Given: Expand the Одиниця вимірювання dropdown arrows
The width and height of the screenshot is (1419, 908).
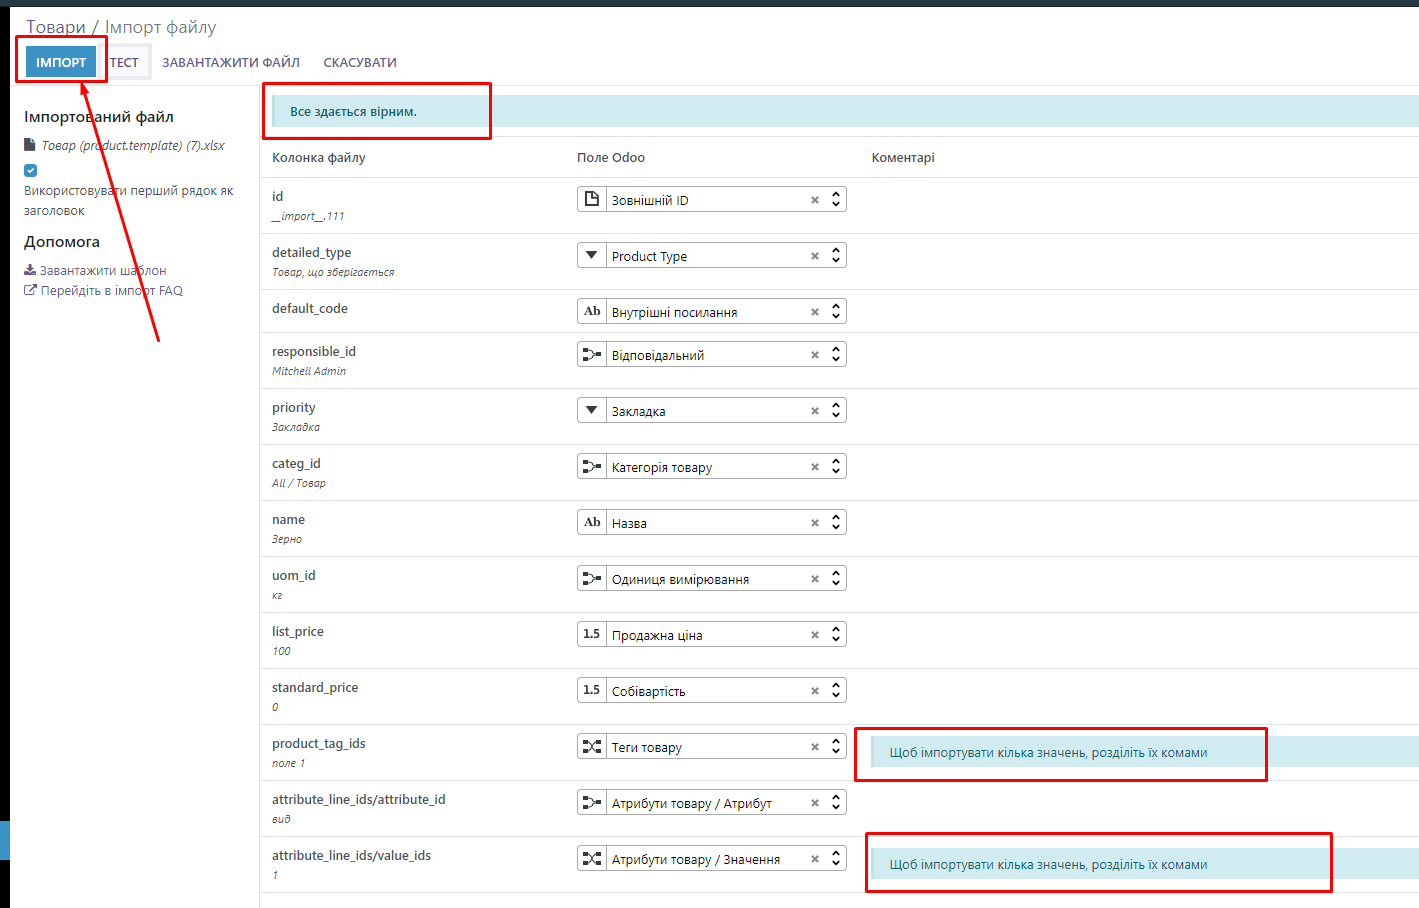Looking at the screenshot, I should click(x=836, y=579).
